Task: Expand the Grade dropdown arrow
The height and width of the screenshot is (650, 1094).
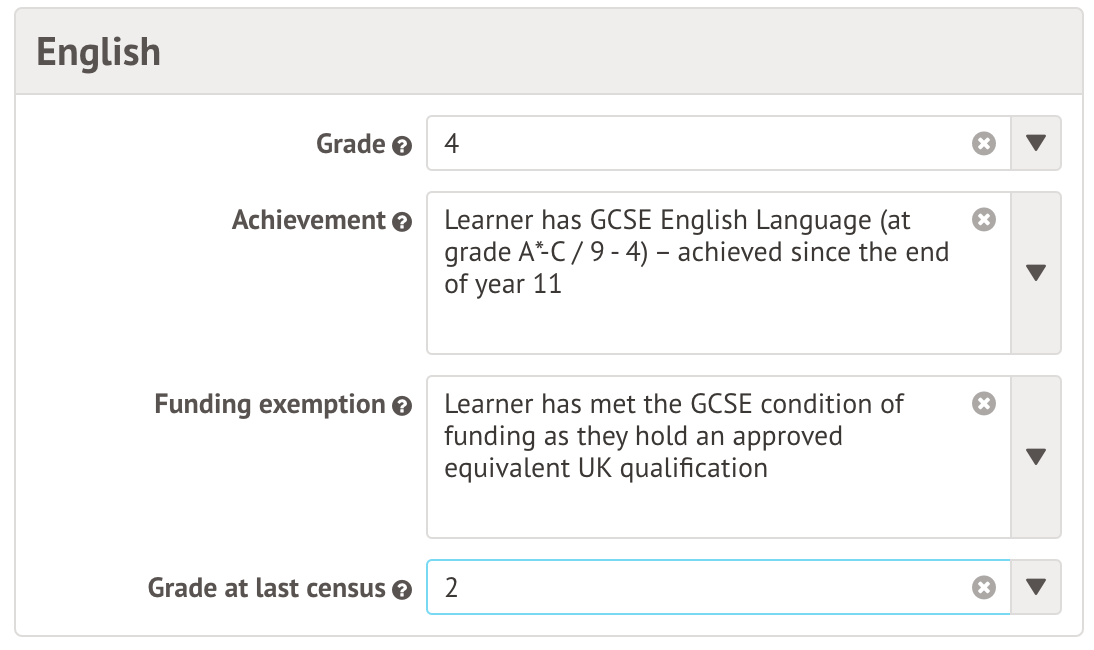Action: tap(1036, 144)
